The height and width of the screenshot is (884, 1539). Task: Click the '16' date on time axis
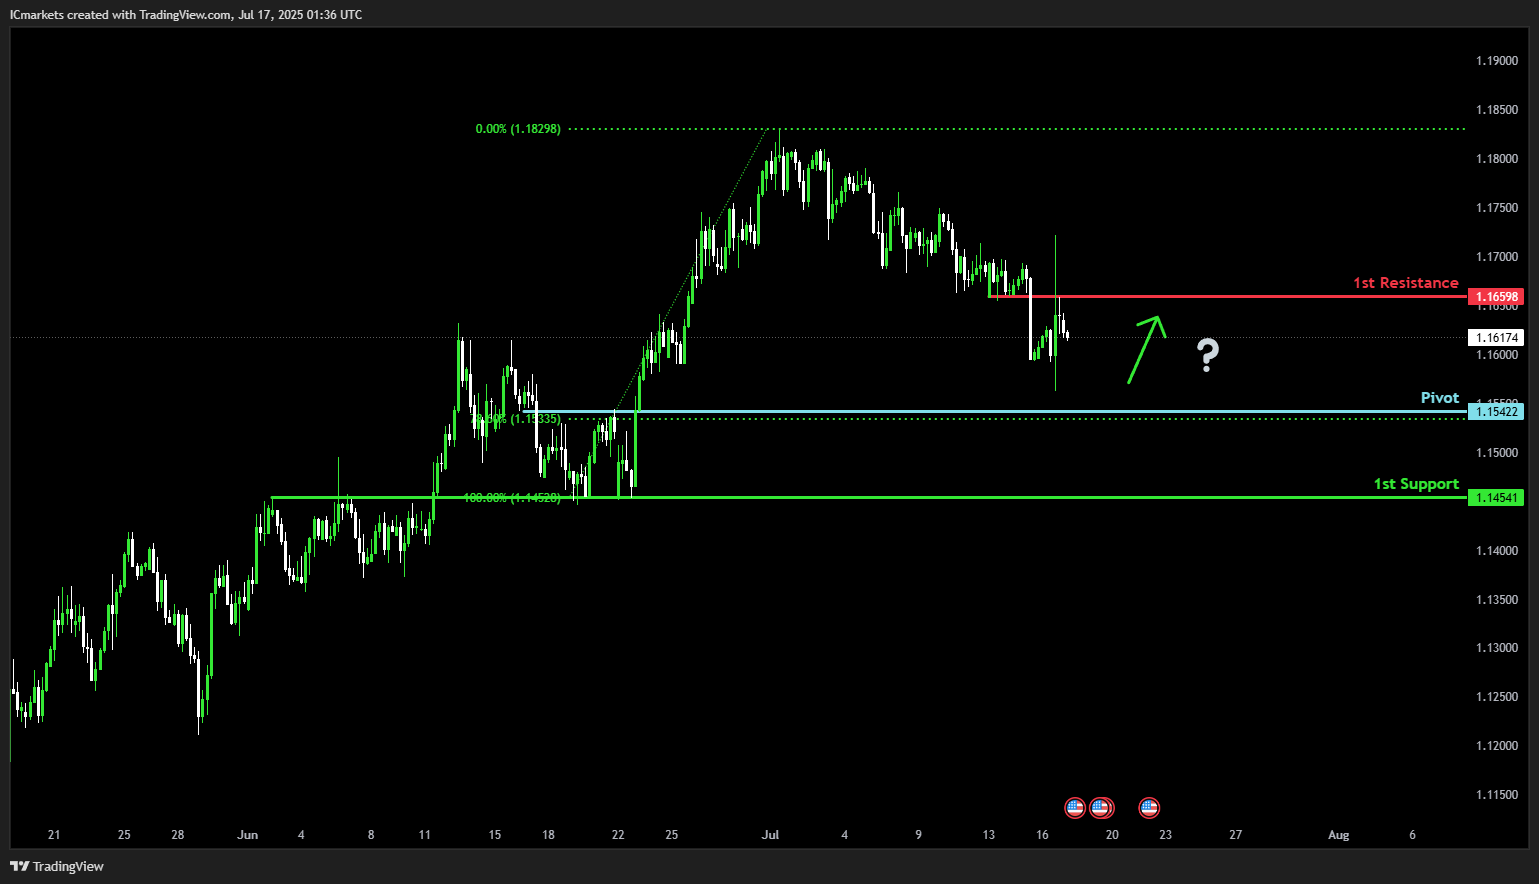[x=1042, y=835]
